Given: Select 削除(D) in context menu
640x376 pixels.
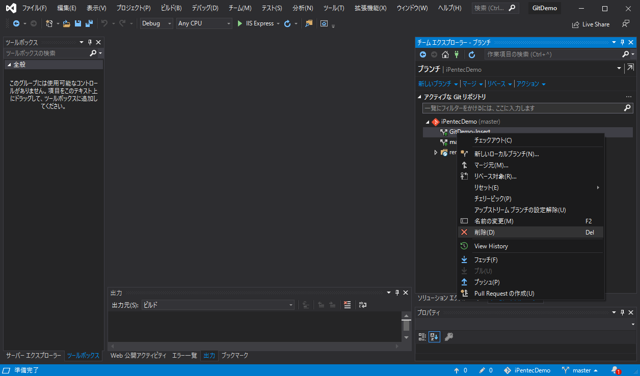Looking at the screenshot, I should 530,232.
